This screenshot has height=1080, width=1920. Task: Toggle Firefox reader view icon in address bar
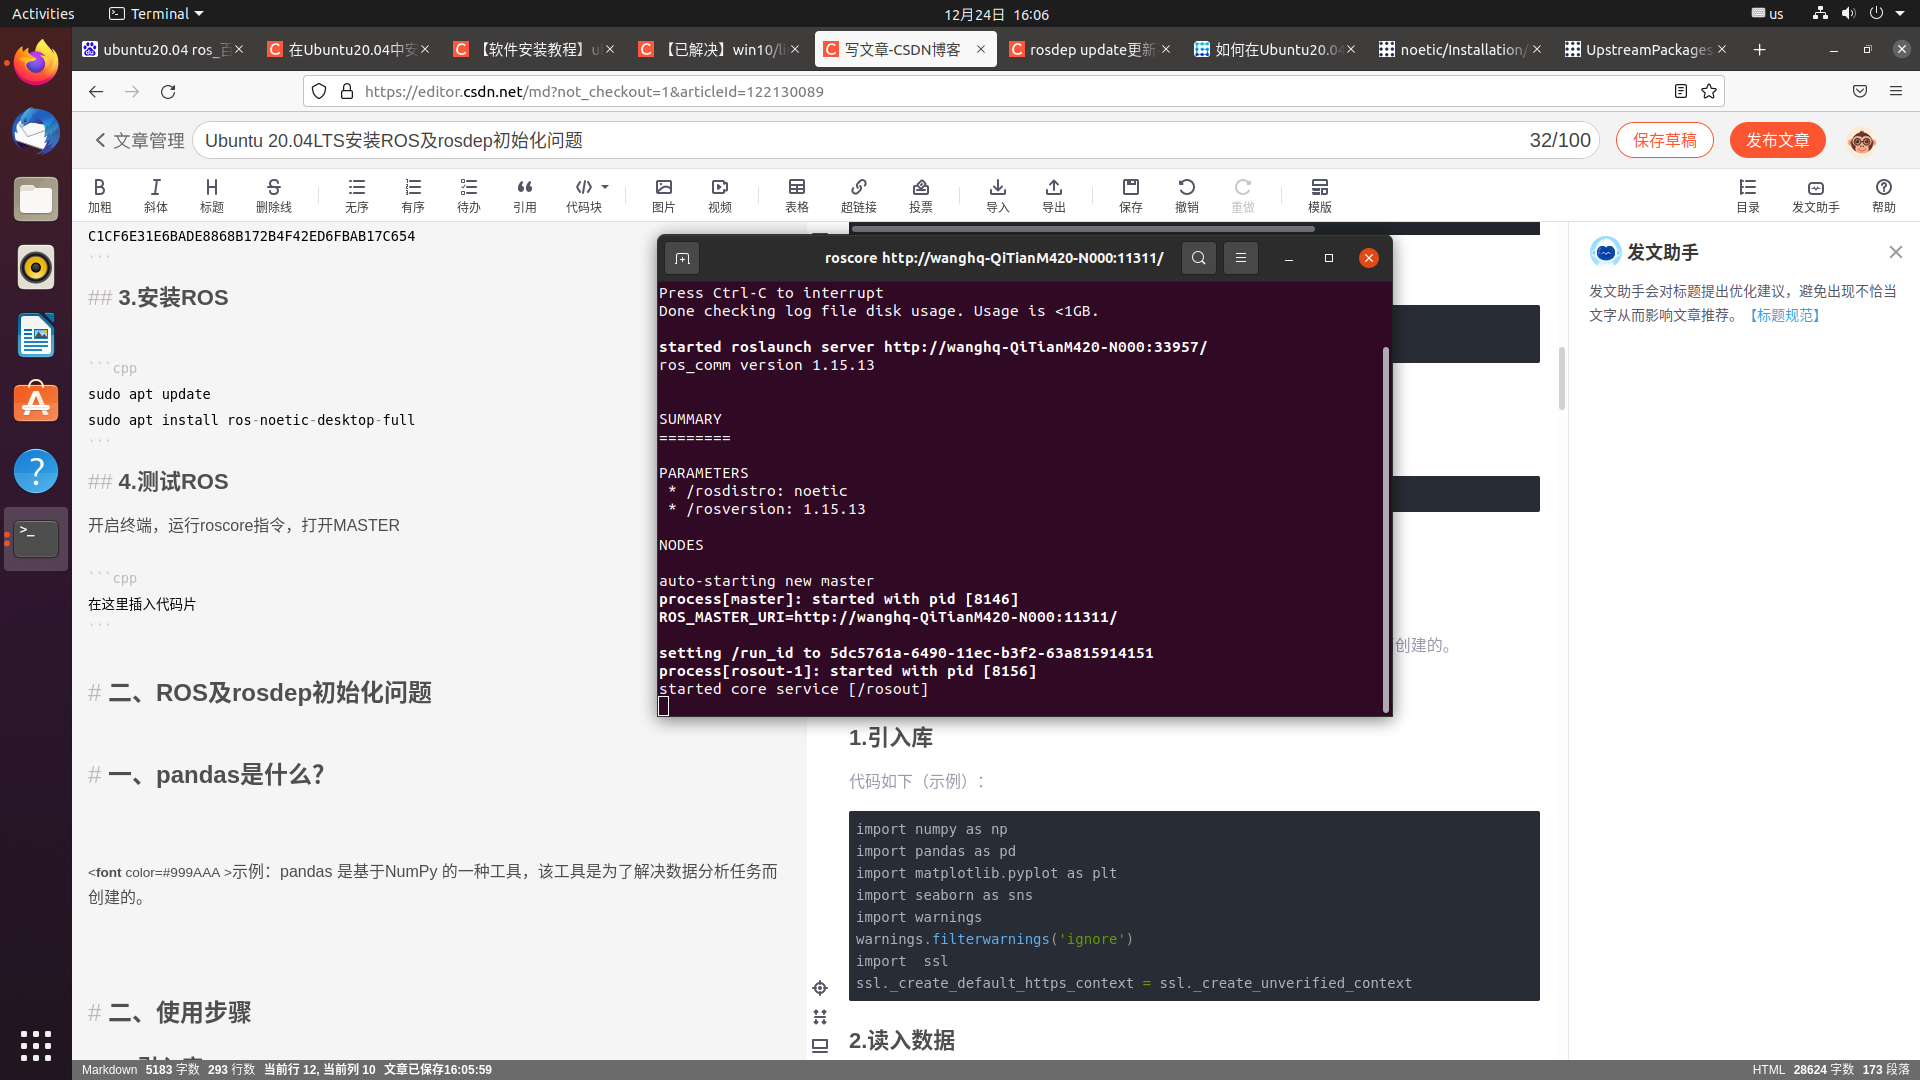1680,91
